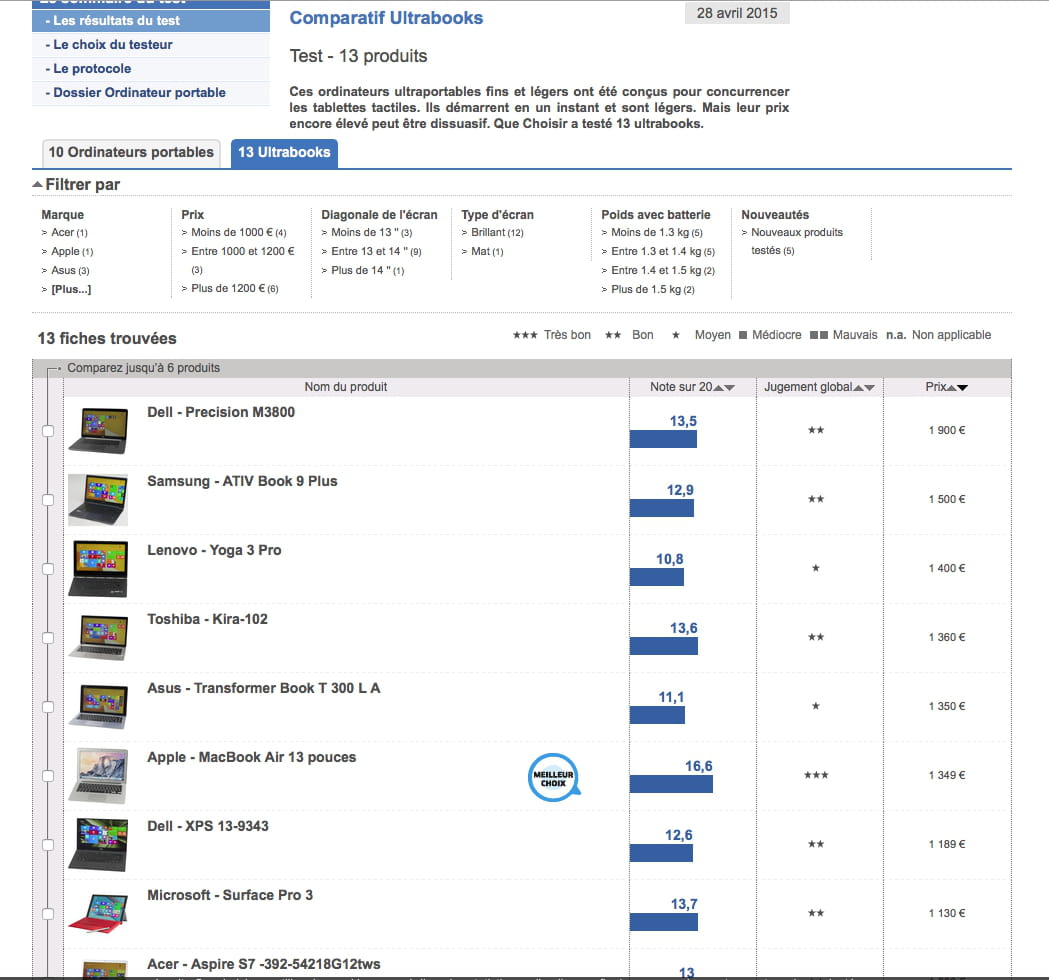
Task: Open the Dell - XPS 13-9343 product page
Action: pyautogui.click(x=208, y=826)
